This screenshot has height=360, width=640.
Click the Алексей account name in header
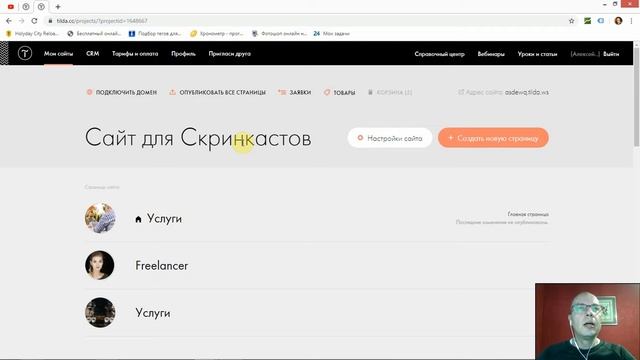pos(585,54)
